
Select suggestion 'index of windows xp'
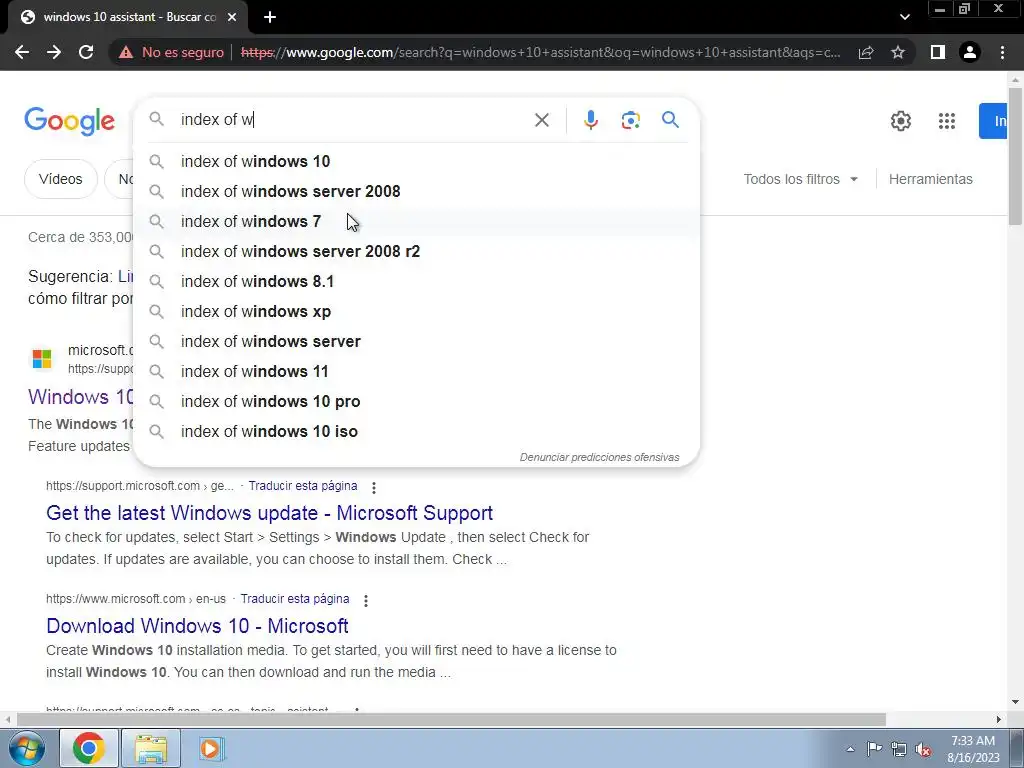pyautogui.click(x=416, y=312)
